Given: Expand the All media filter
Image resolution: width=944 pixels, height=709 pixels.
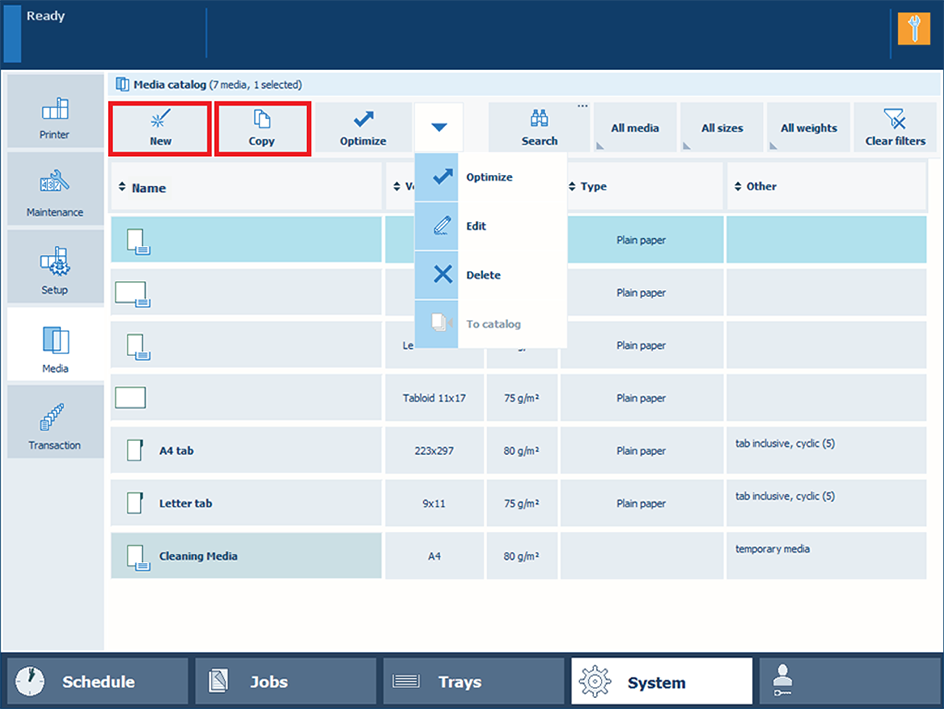Looking at the screenshot, I should (x=634, y=128).
